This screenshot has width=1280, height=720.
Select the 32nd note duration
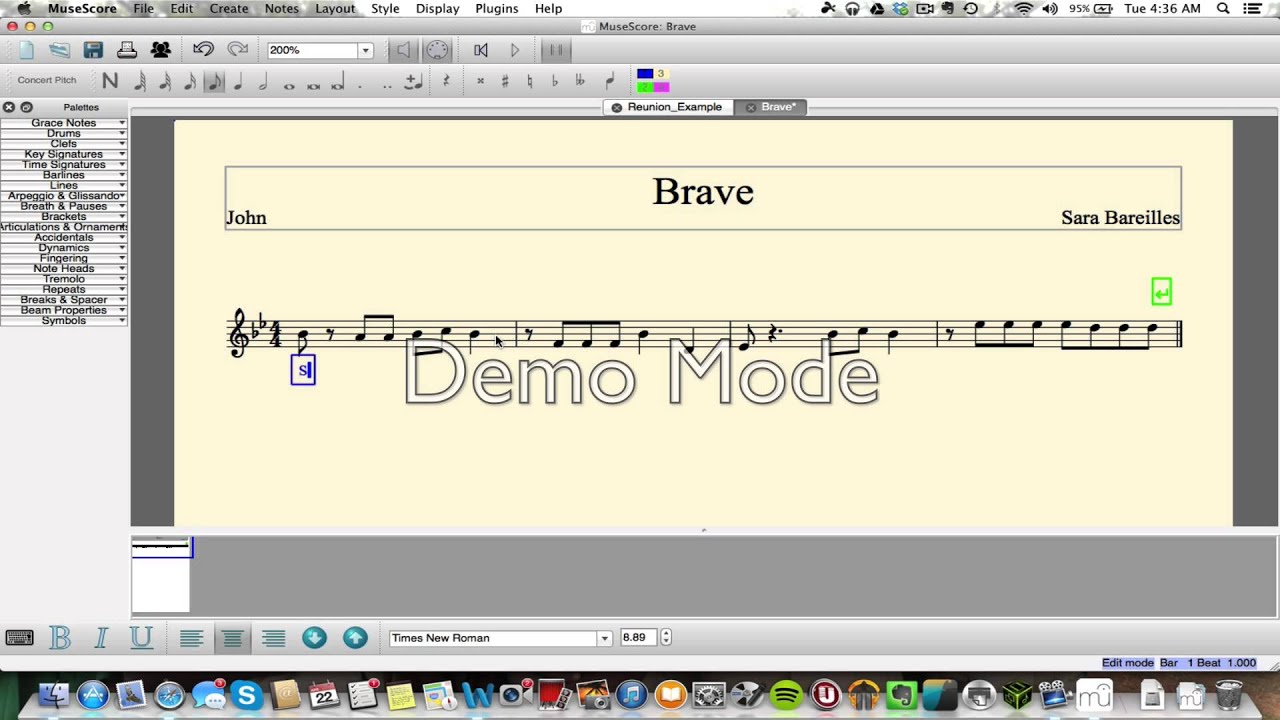tap(165, 82)
